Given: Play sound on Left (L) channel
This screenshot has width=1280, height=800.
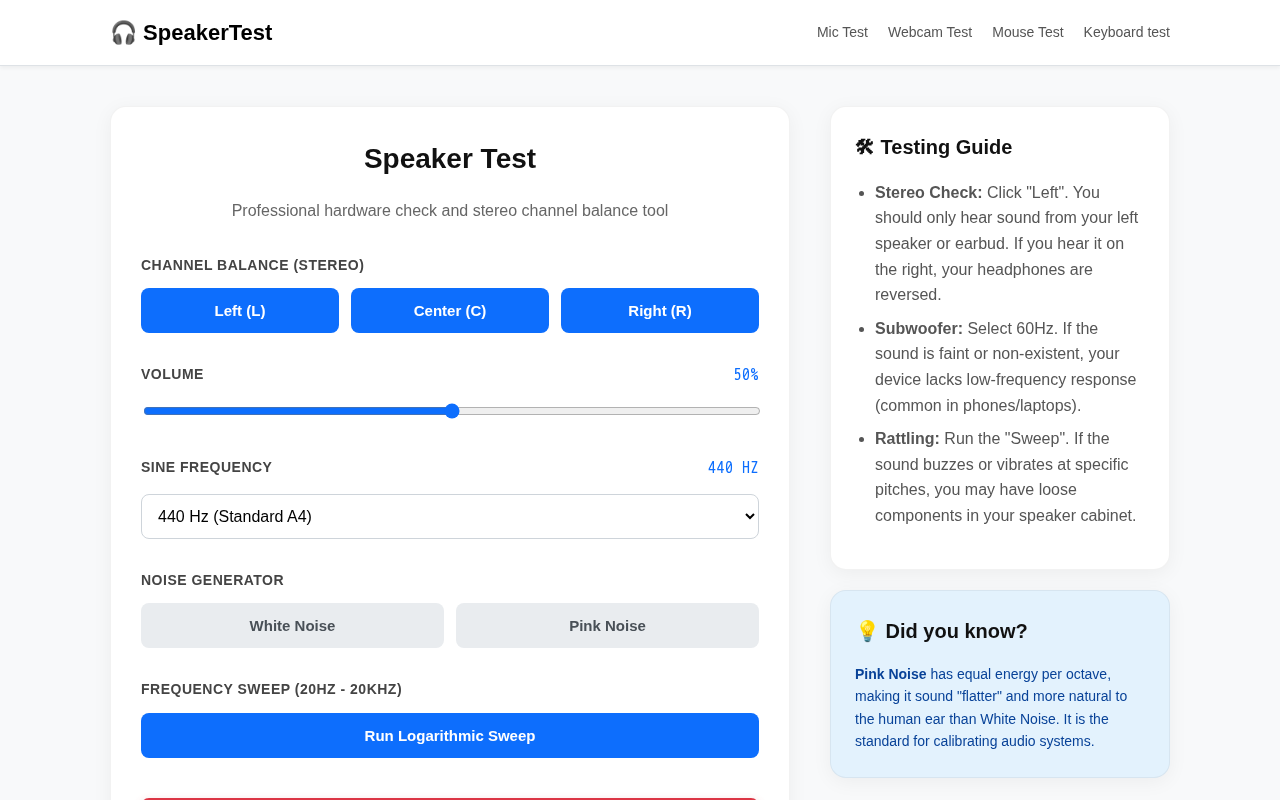Looking at the screenshot, I should point(240,310).
